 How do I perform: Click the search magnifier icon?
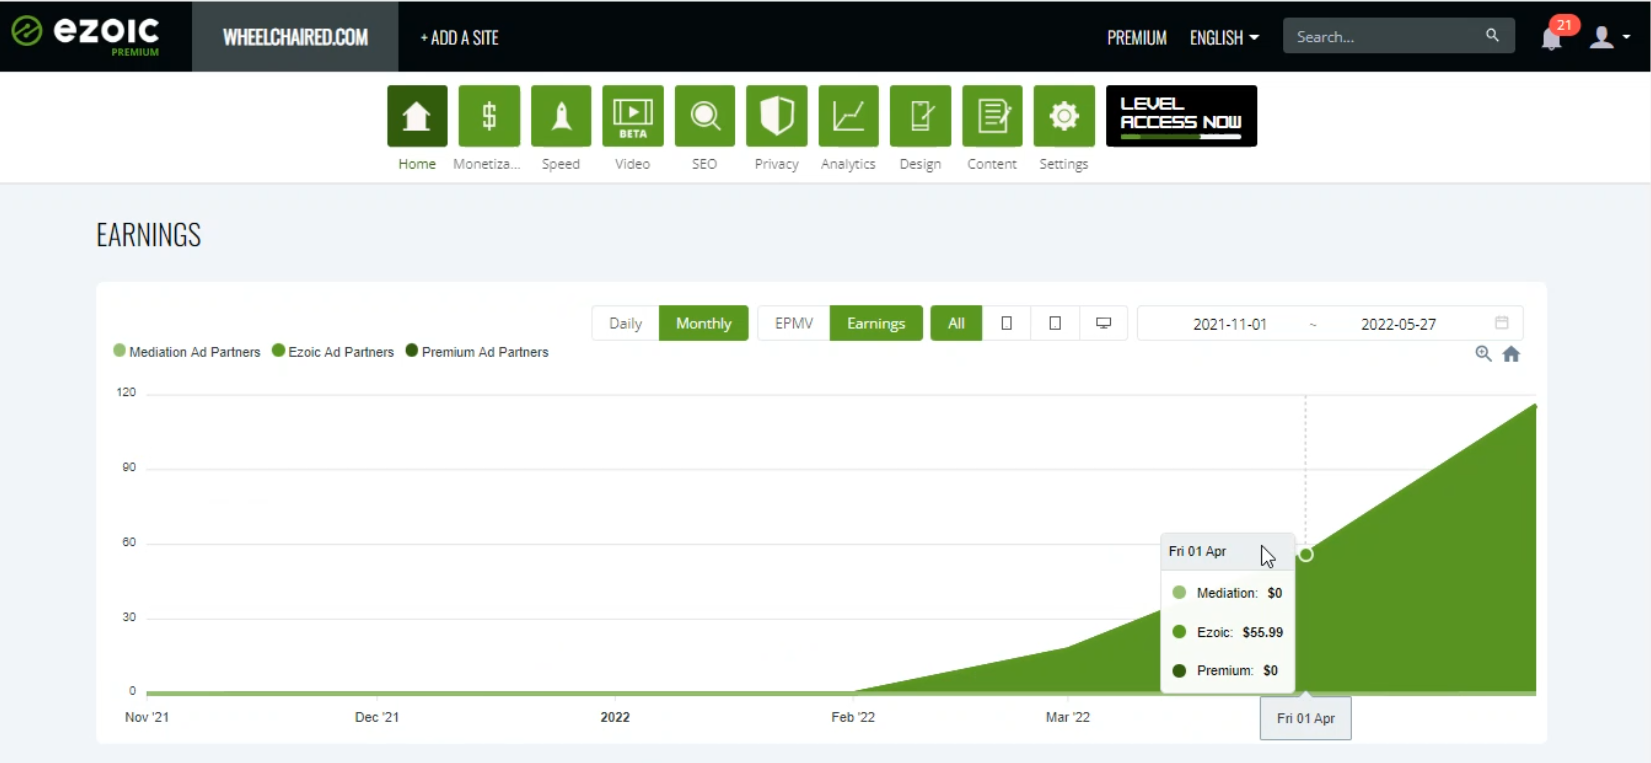[1492, 36]
